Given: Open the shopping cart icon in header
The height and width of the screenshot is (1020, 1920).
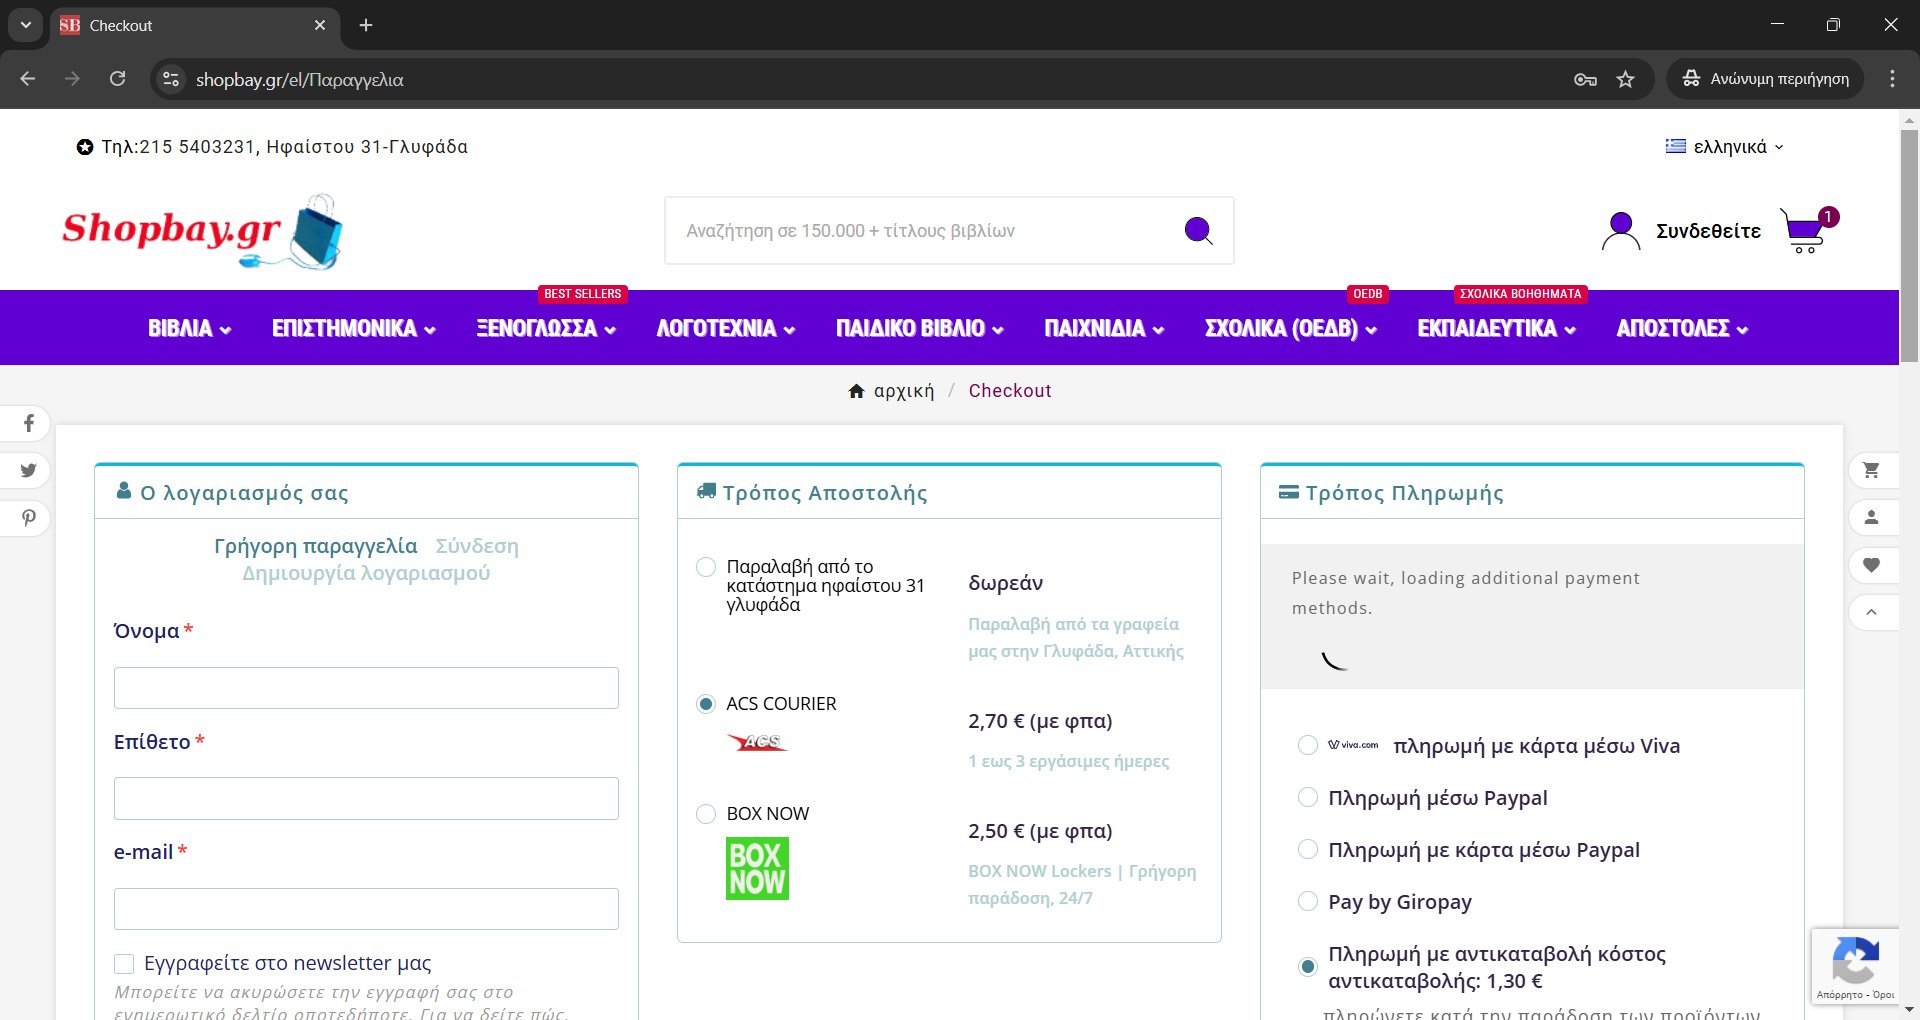Looking at the screenshot, I should tap(1805, 231).
